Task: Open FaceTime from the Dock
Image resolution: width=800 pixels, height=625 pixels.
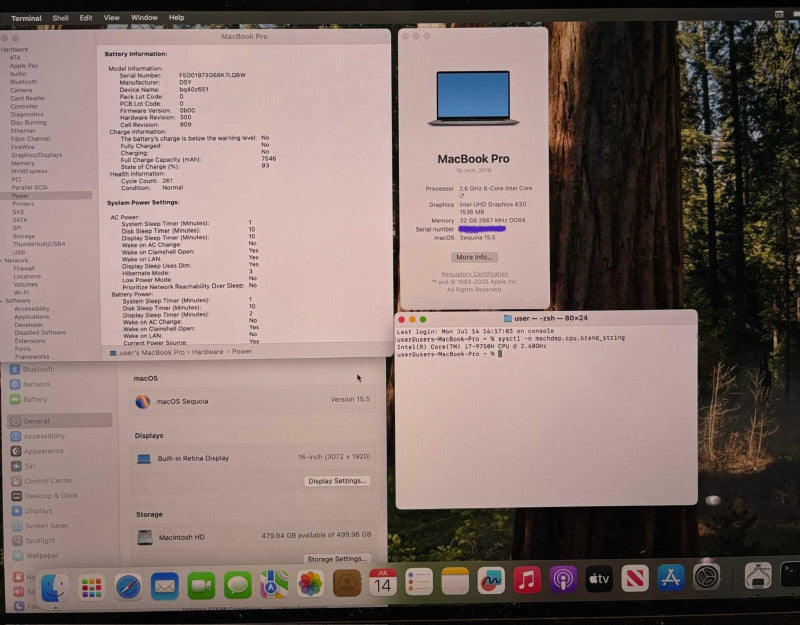Action: [x=201, y=585]
